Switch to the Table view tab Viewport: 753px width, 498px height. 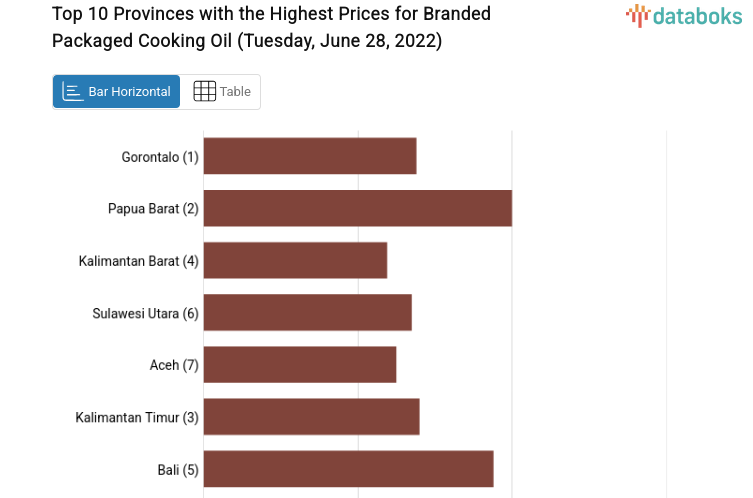(x=221, y=92)
